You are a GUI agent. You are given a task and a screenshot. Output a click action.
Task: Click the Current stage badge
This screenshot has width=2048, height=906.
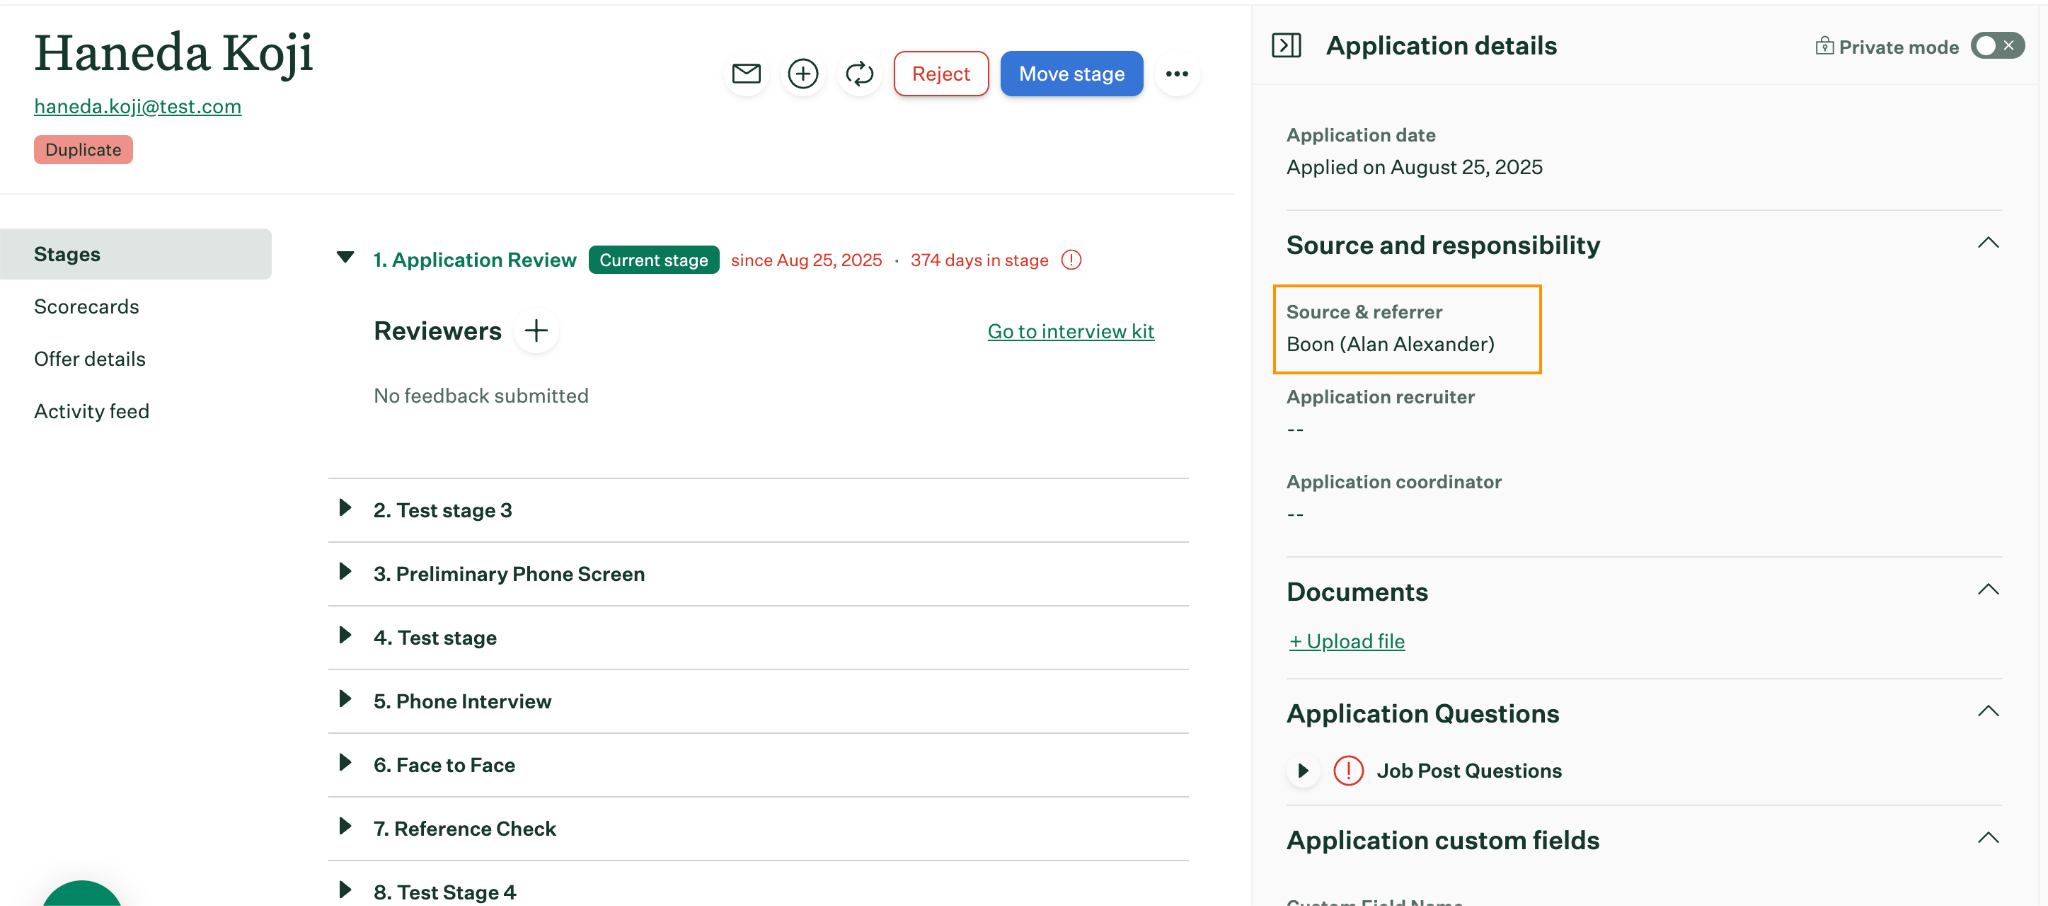click(x=654, y=260)
